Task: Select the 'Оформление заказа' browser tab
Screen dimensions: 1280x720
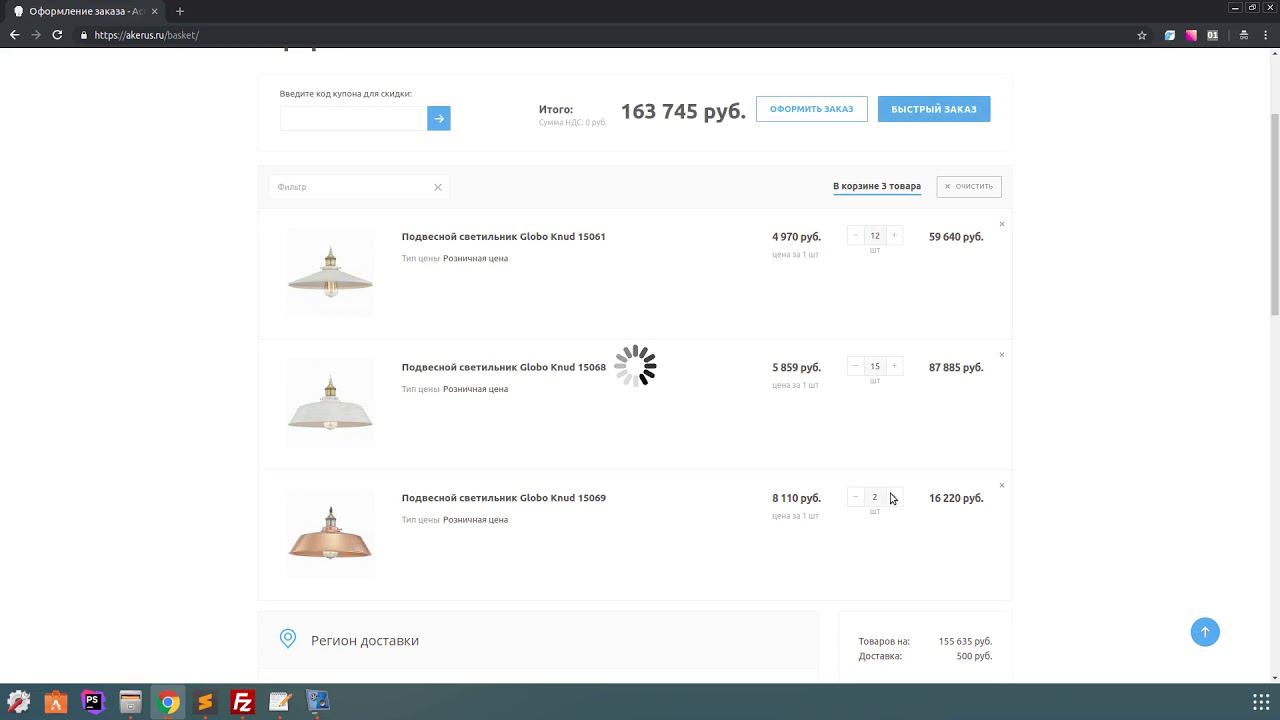Action: [85, 11]
